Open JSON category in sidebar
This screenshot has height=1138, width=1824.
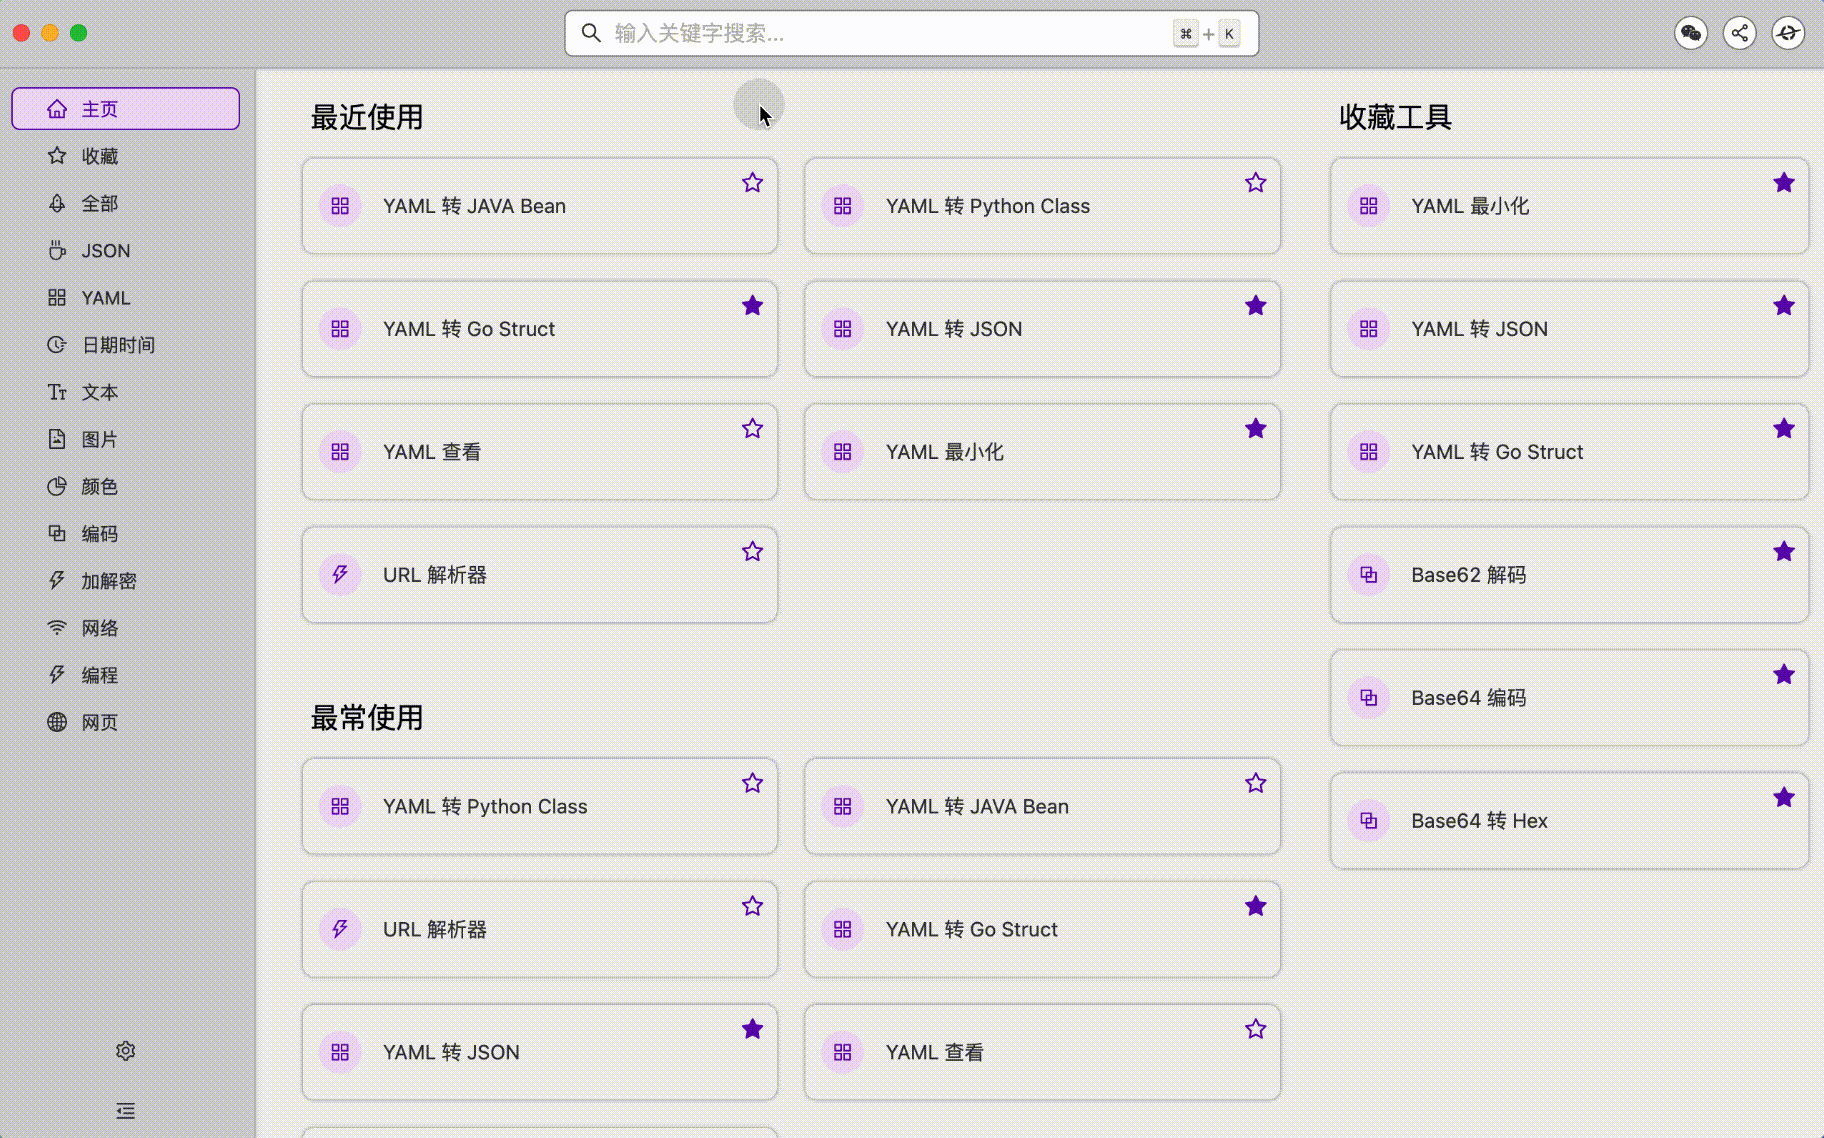pyautogui.click(x=126, y=251)
